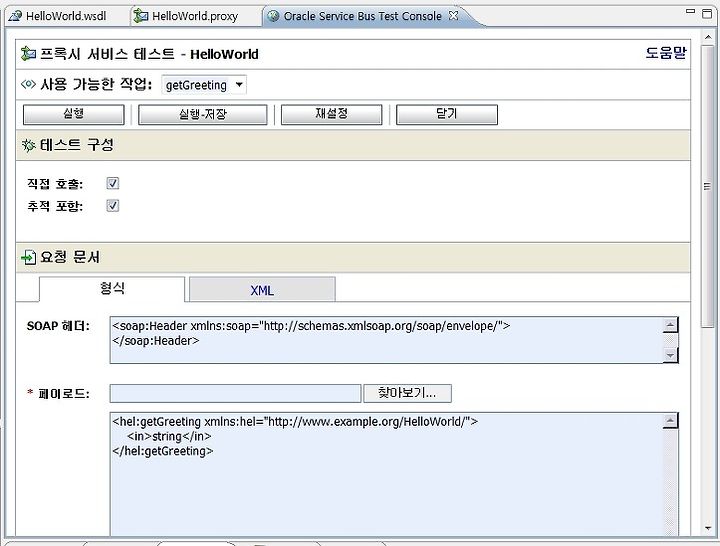Click the payload text area scroll up arrow
The height and width of the screenshot is (546, 720).
670,420
